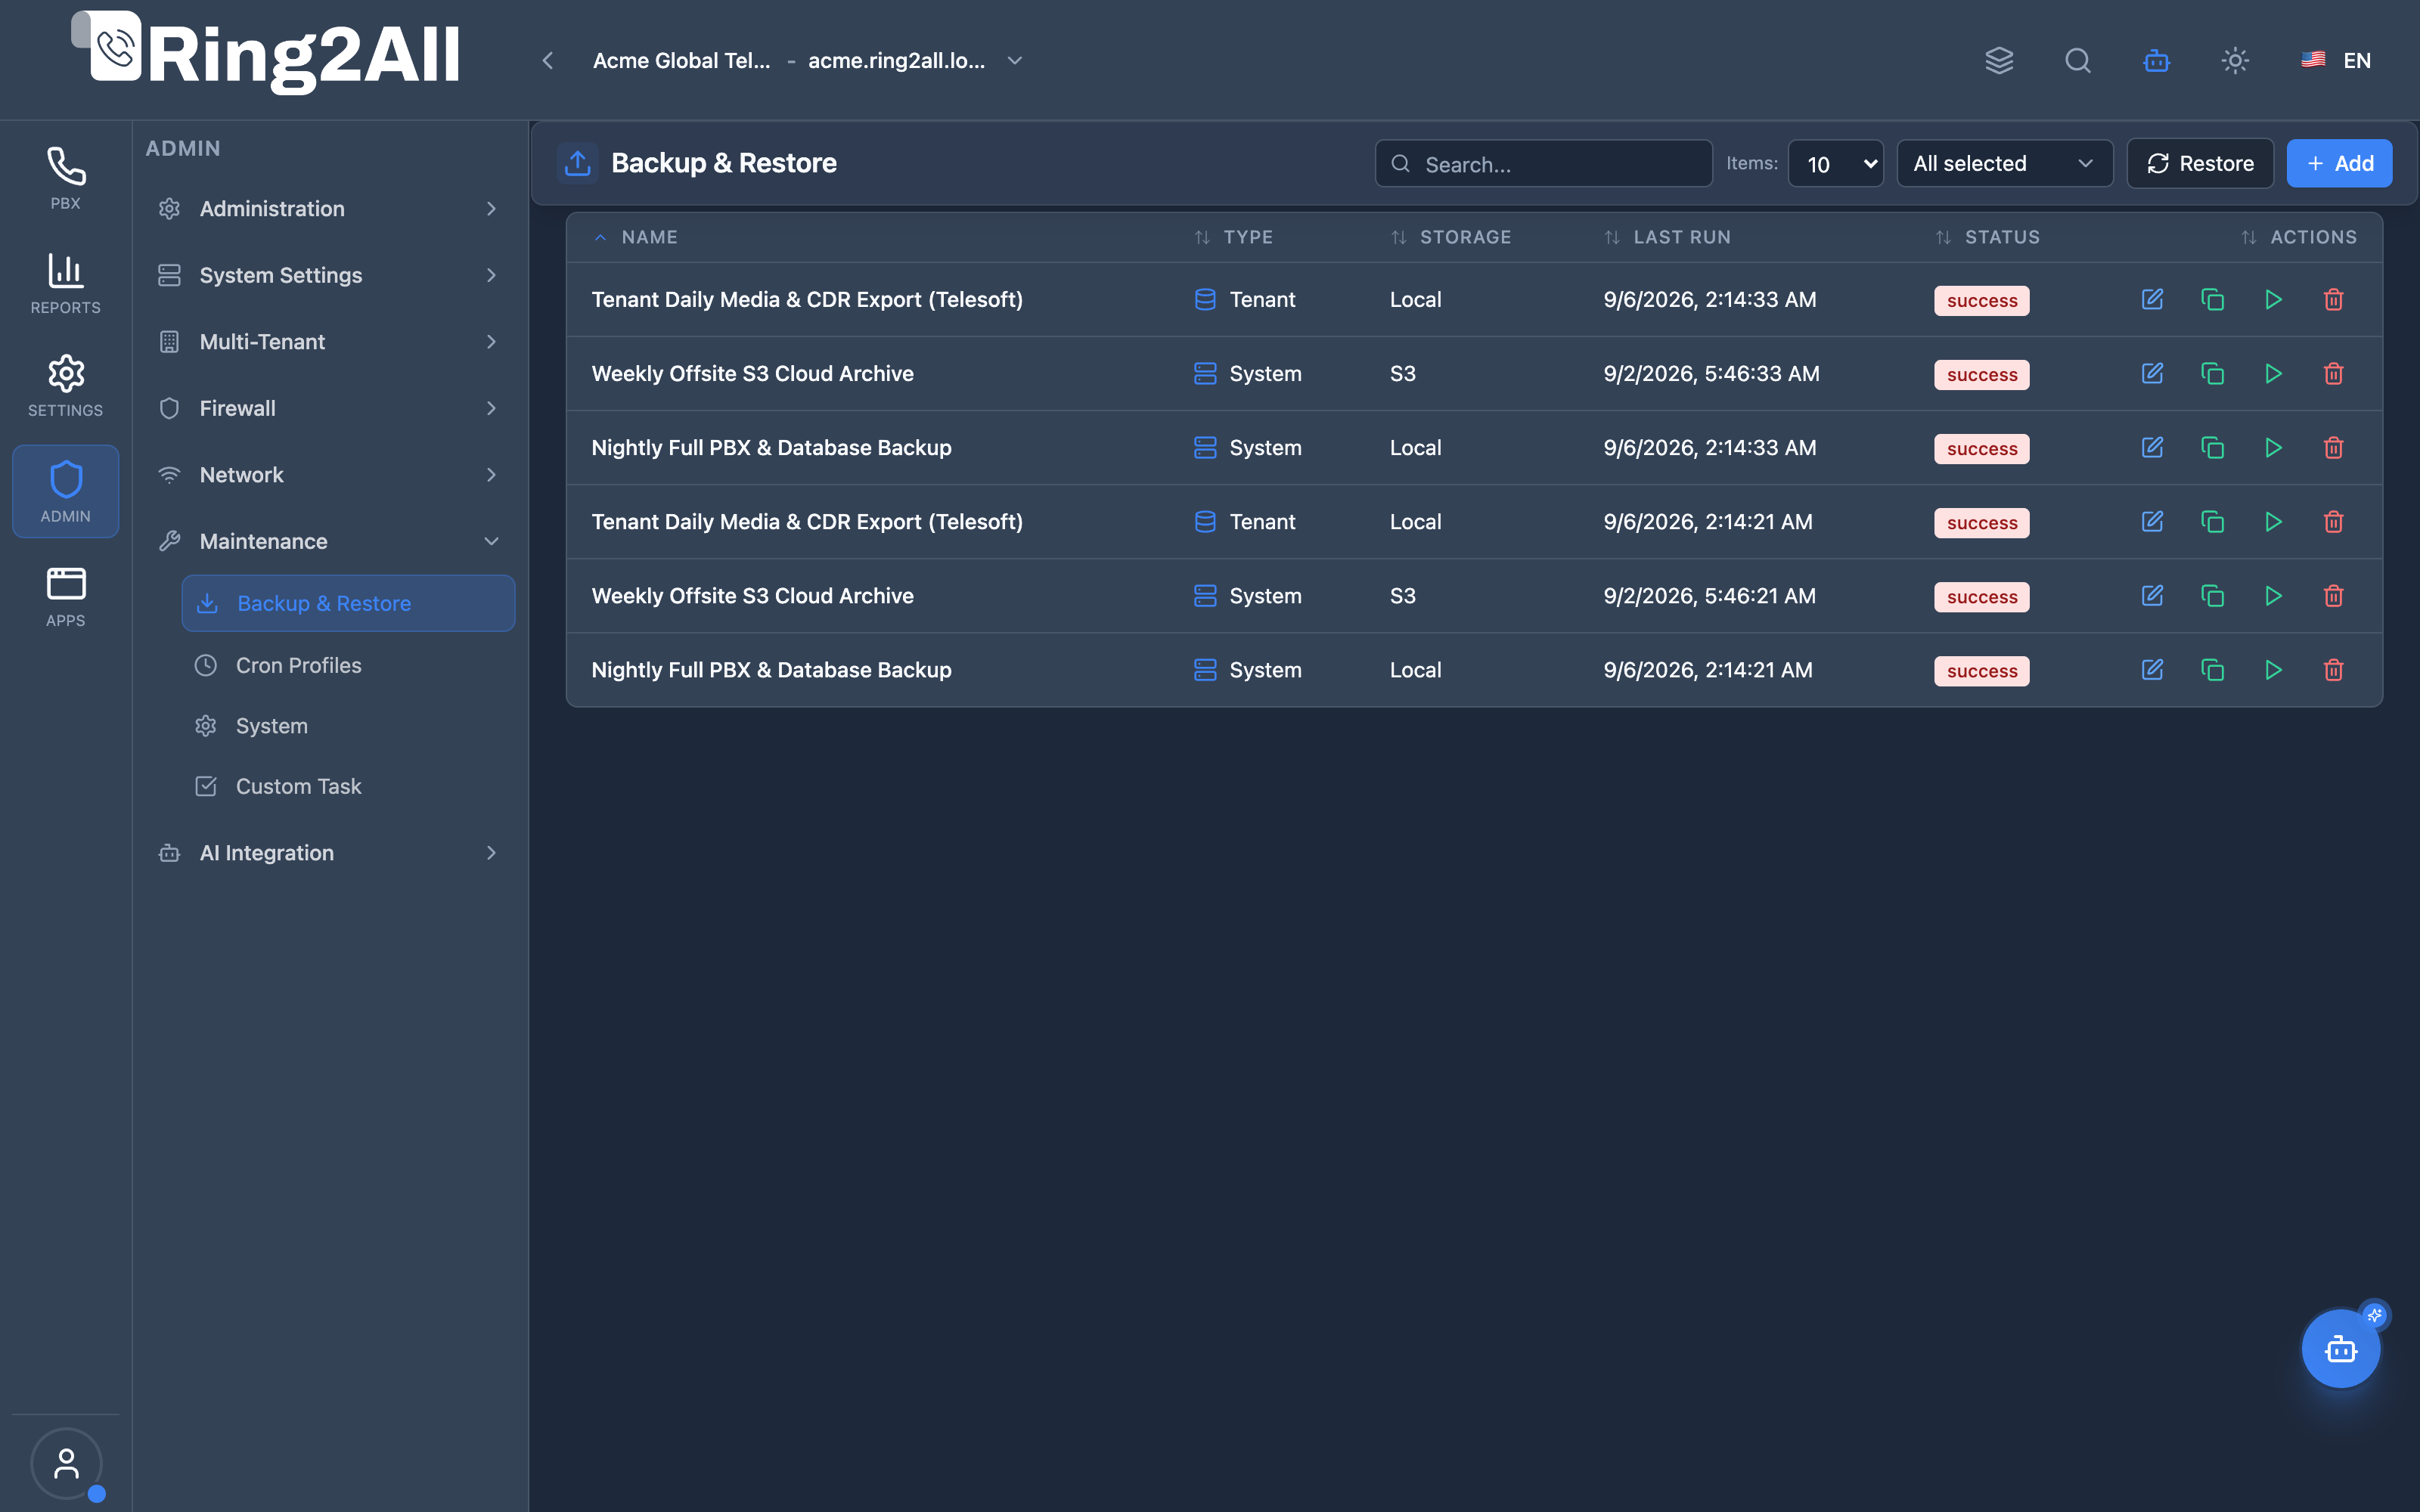2420x1512 pixels.
Task: Sort the table by Status column
Action: pos(1988,237)
